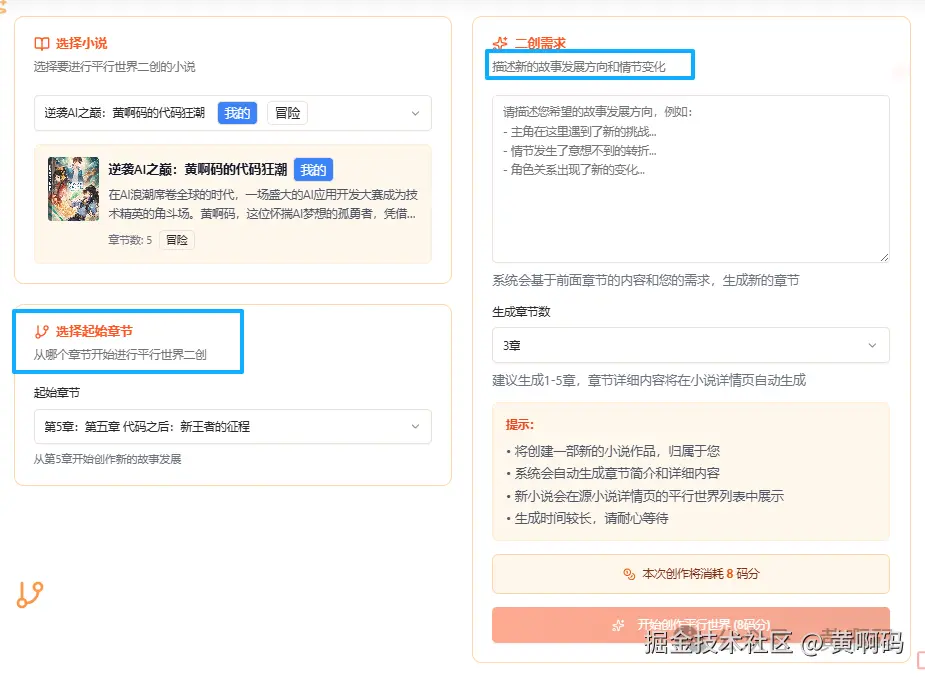
Task: Toggle the 我的 badge in the novel selector row
Action: tap(237, 113)
